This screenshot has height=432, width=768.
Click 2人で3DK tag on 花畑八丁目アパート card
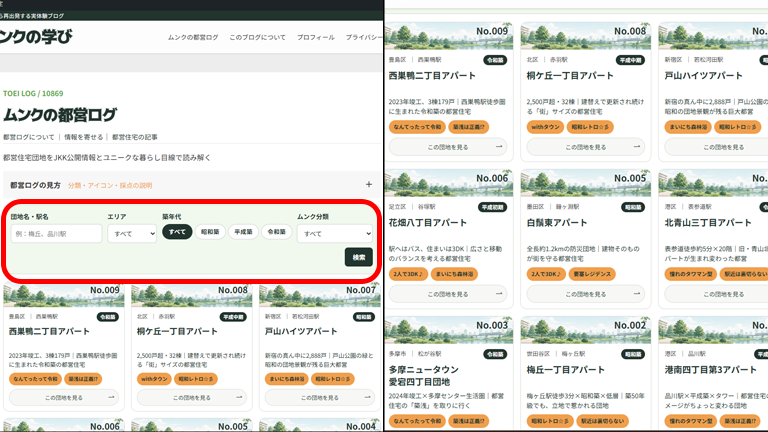point(408,274)
